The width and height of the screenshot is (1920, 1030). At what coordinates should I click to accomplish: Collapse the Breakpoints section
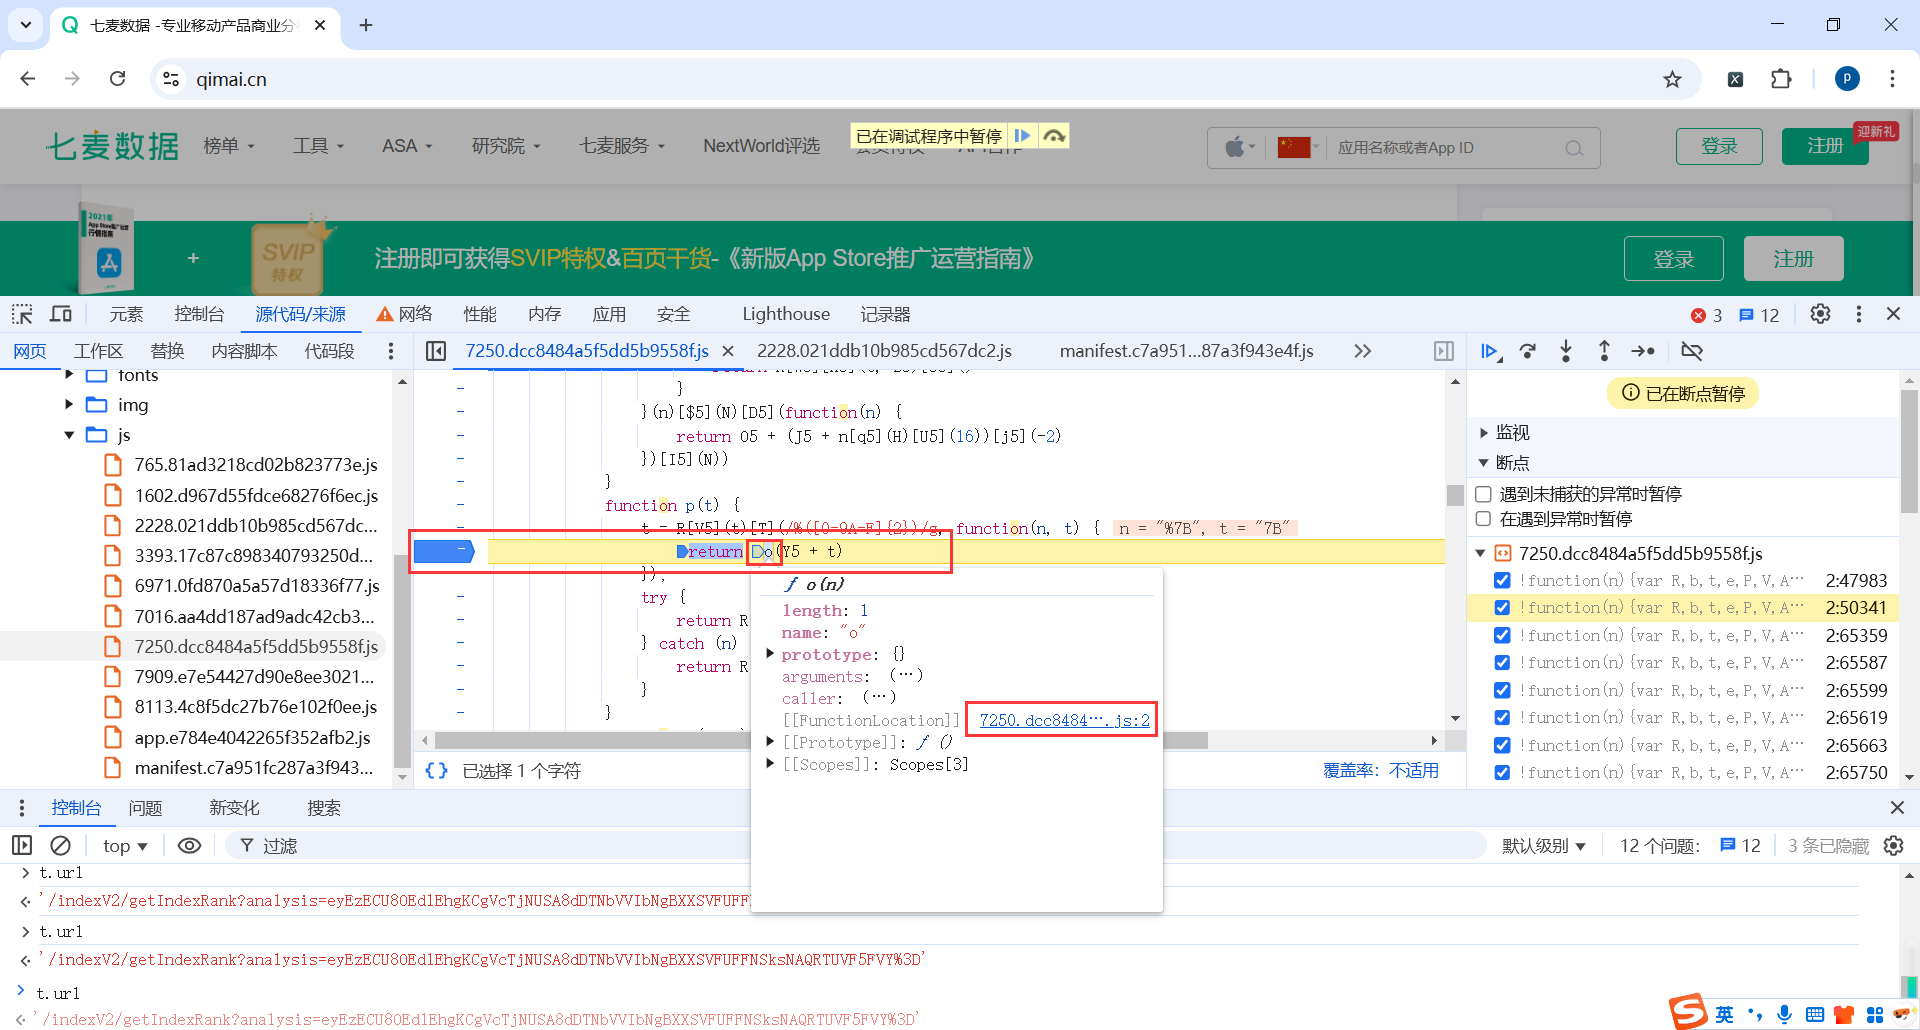1484,463
